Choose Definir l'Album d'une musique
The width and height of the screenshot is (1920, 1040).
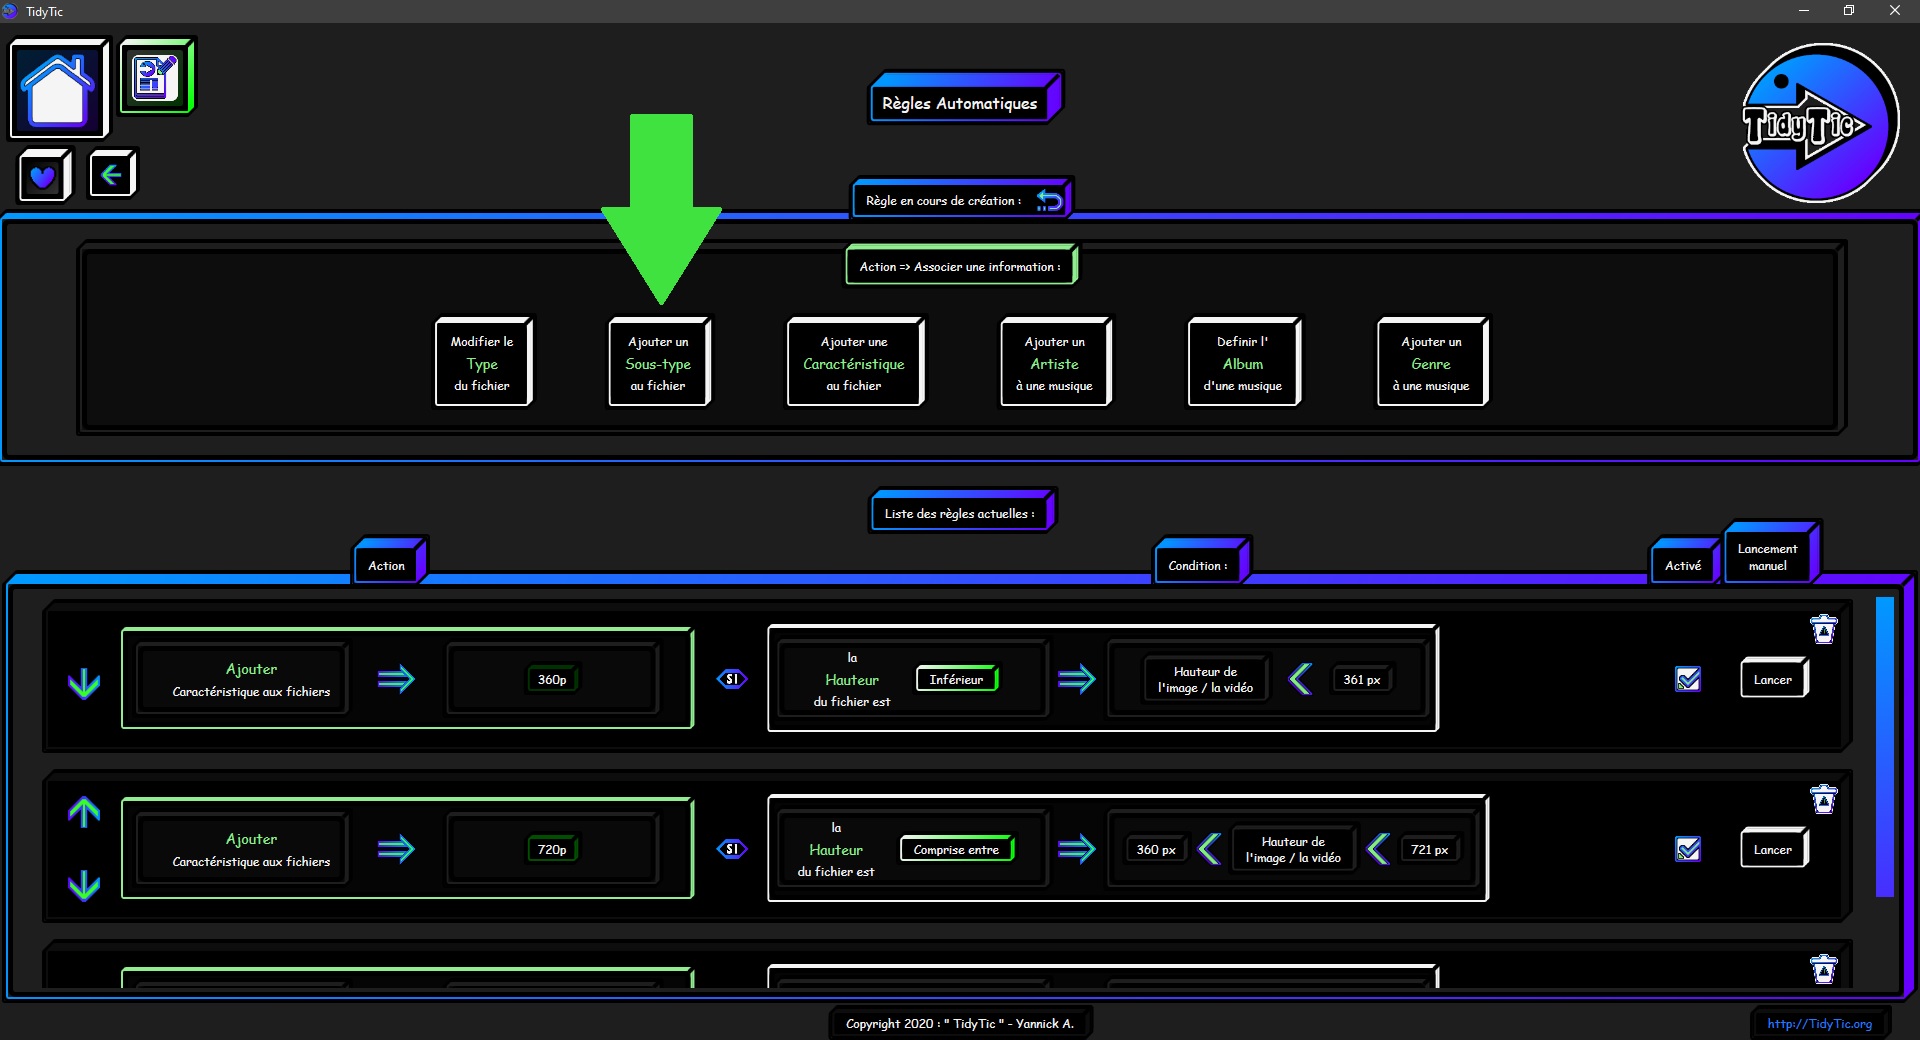tap(1243, 363)
